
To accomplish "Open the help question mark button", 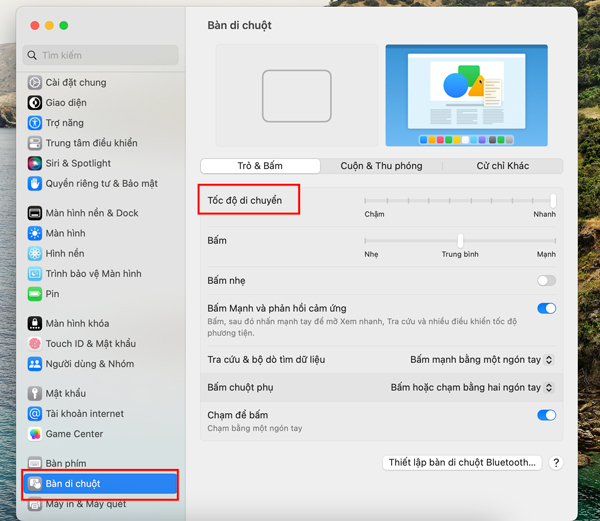I will point(556,463).
